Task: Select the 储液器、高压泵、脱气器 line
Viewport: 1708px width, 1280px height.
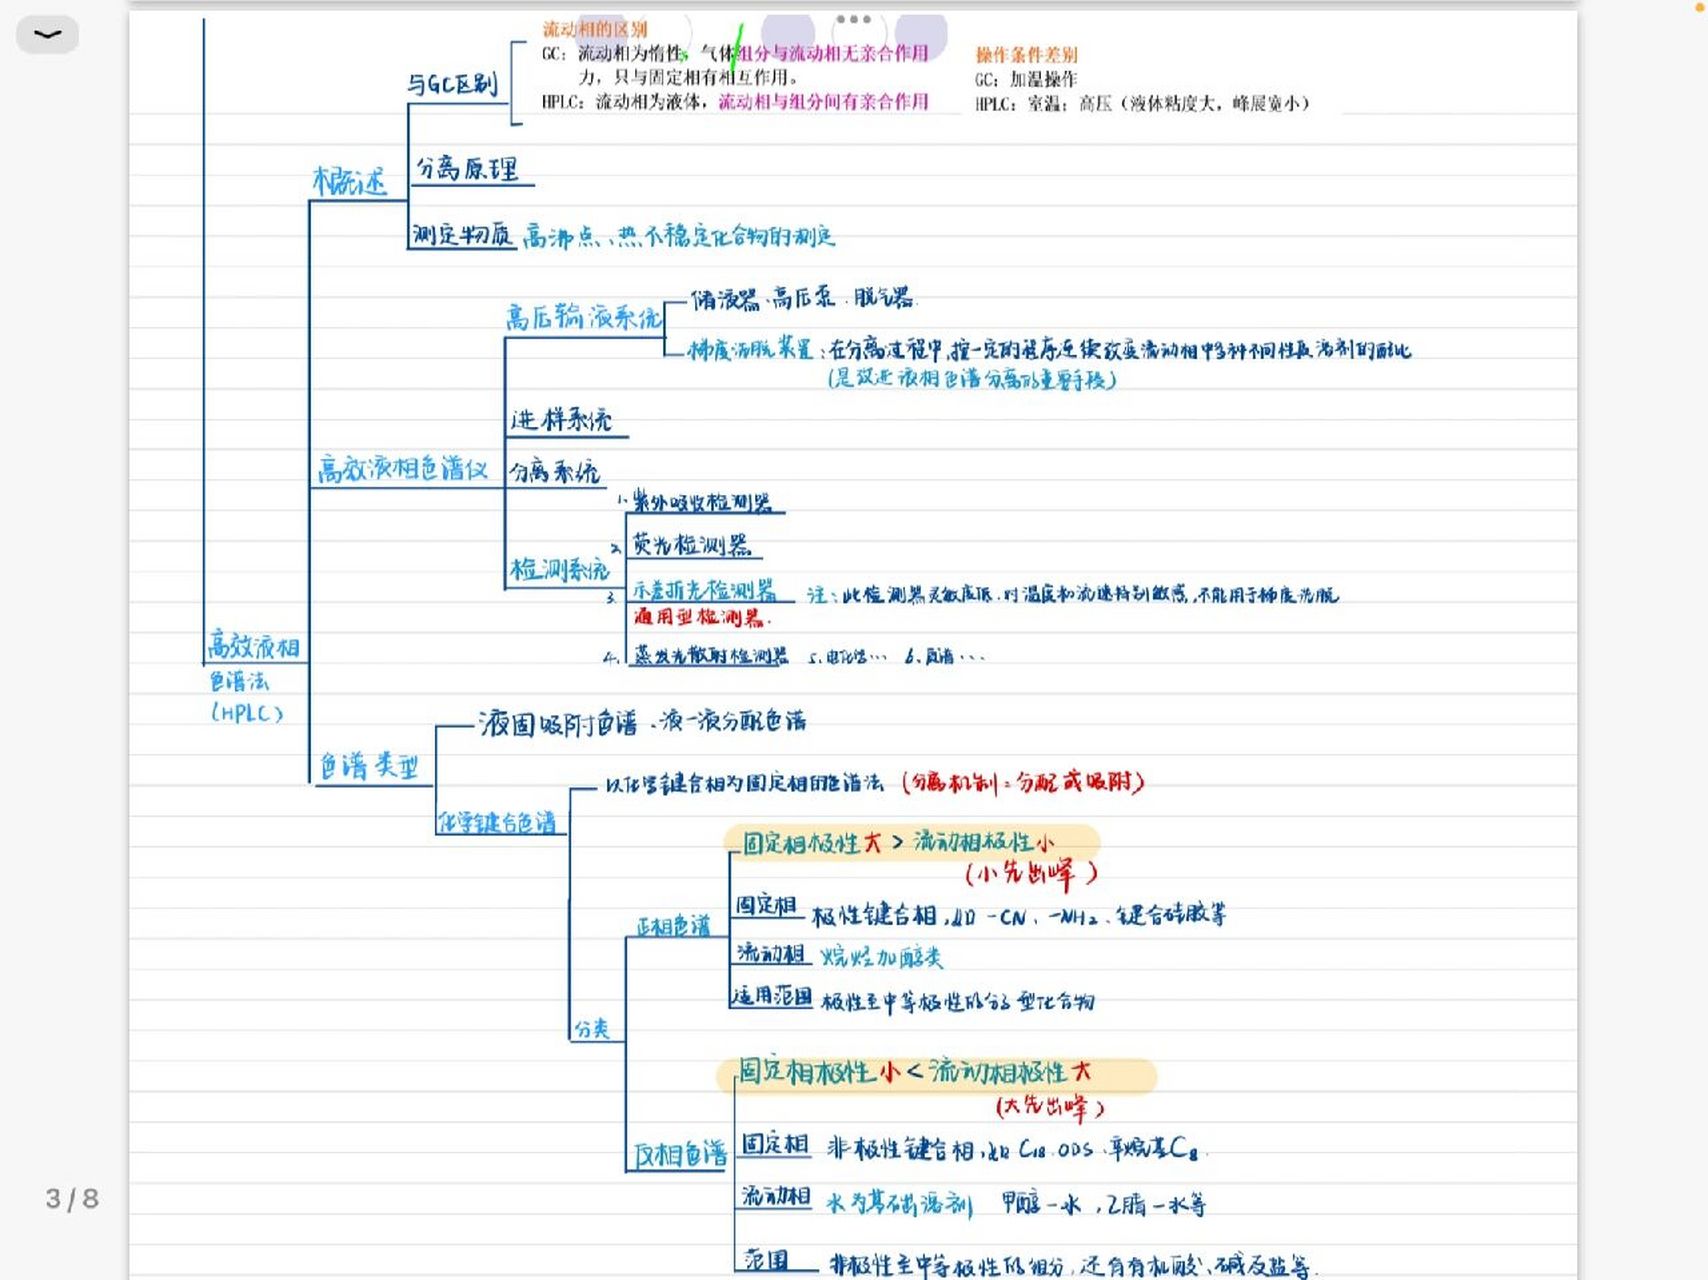Action: tap(803, 298)
